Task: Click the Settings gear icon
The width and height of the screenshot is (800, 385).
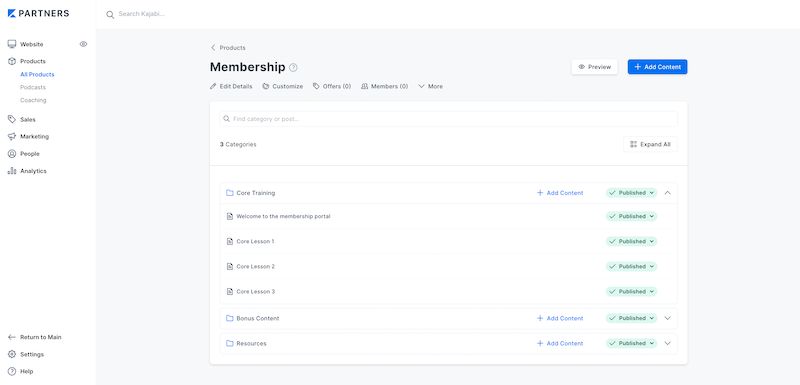Action: 12,354
